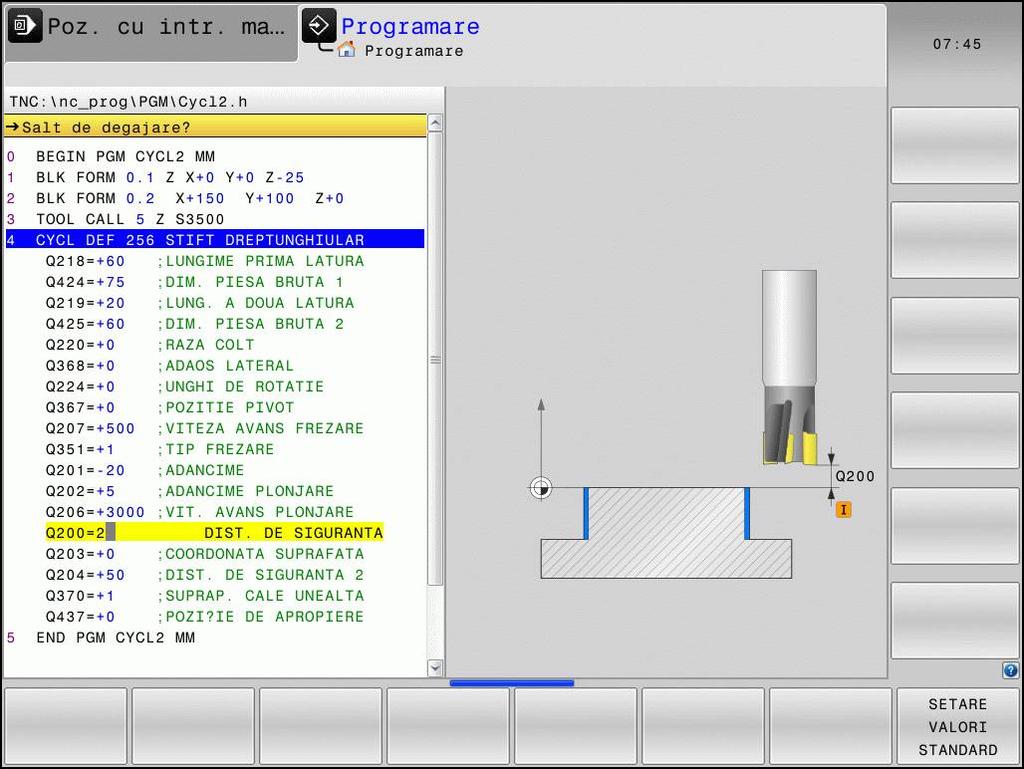This screenshot has width=1024, height=769.
Task: Click parameter Q207=+500 VITEZA AVANS FREZARE
Action: (x=204, y=428)
